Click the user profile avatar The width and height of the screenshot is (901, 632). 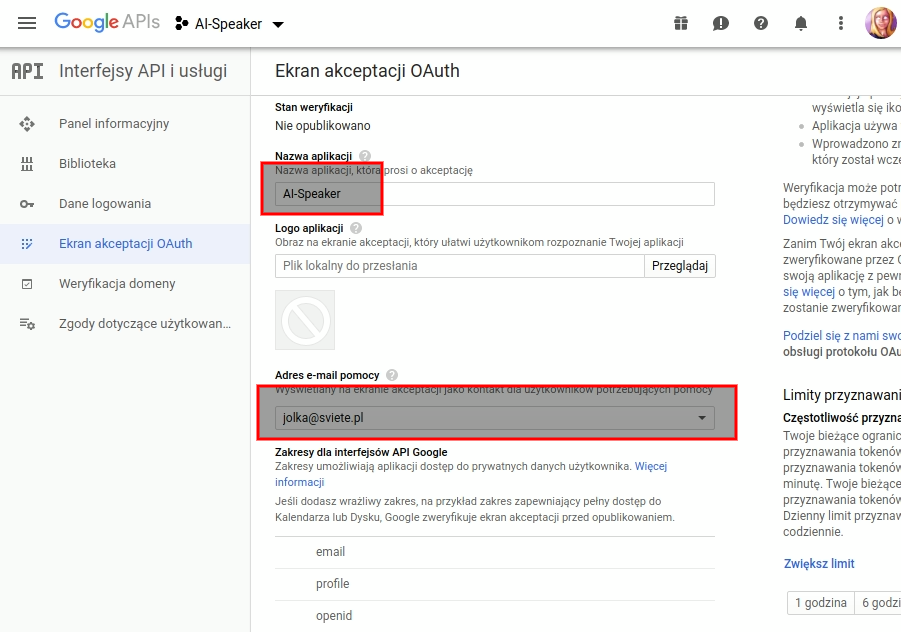click(x=881, y=24)
